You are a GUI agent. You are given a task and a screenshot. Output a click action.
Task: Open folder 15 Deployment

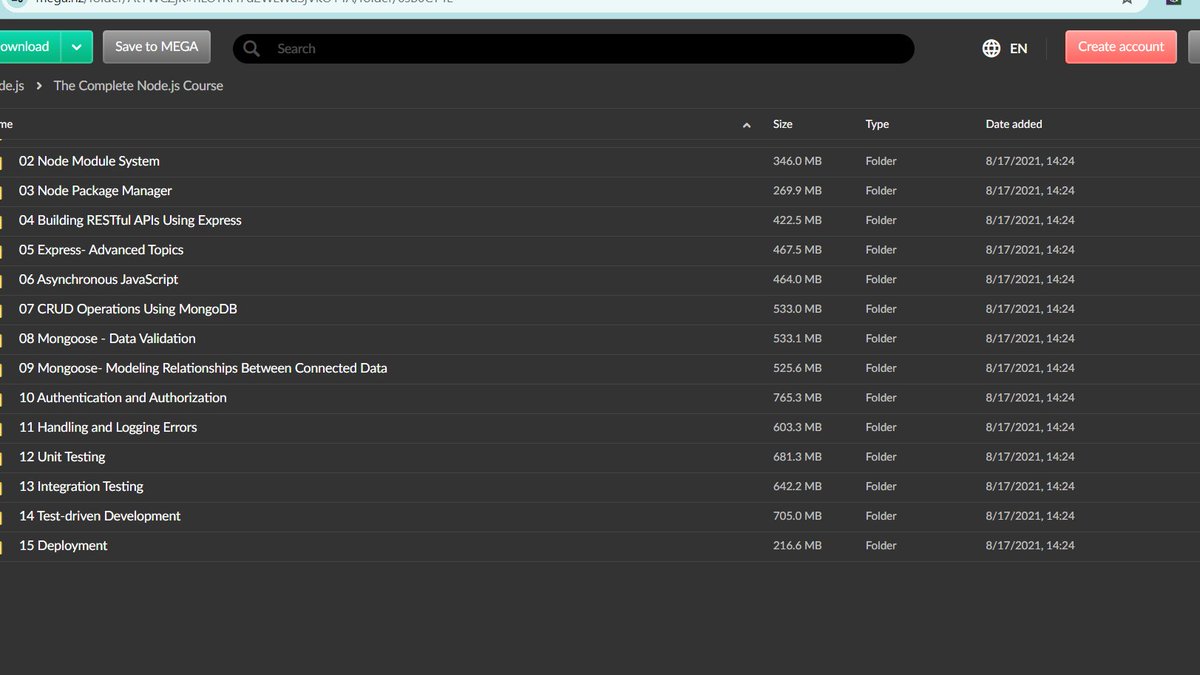63,546
